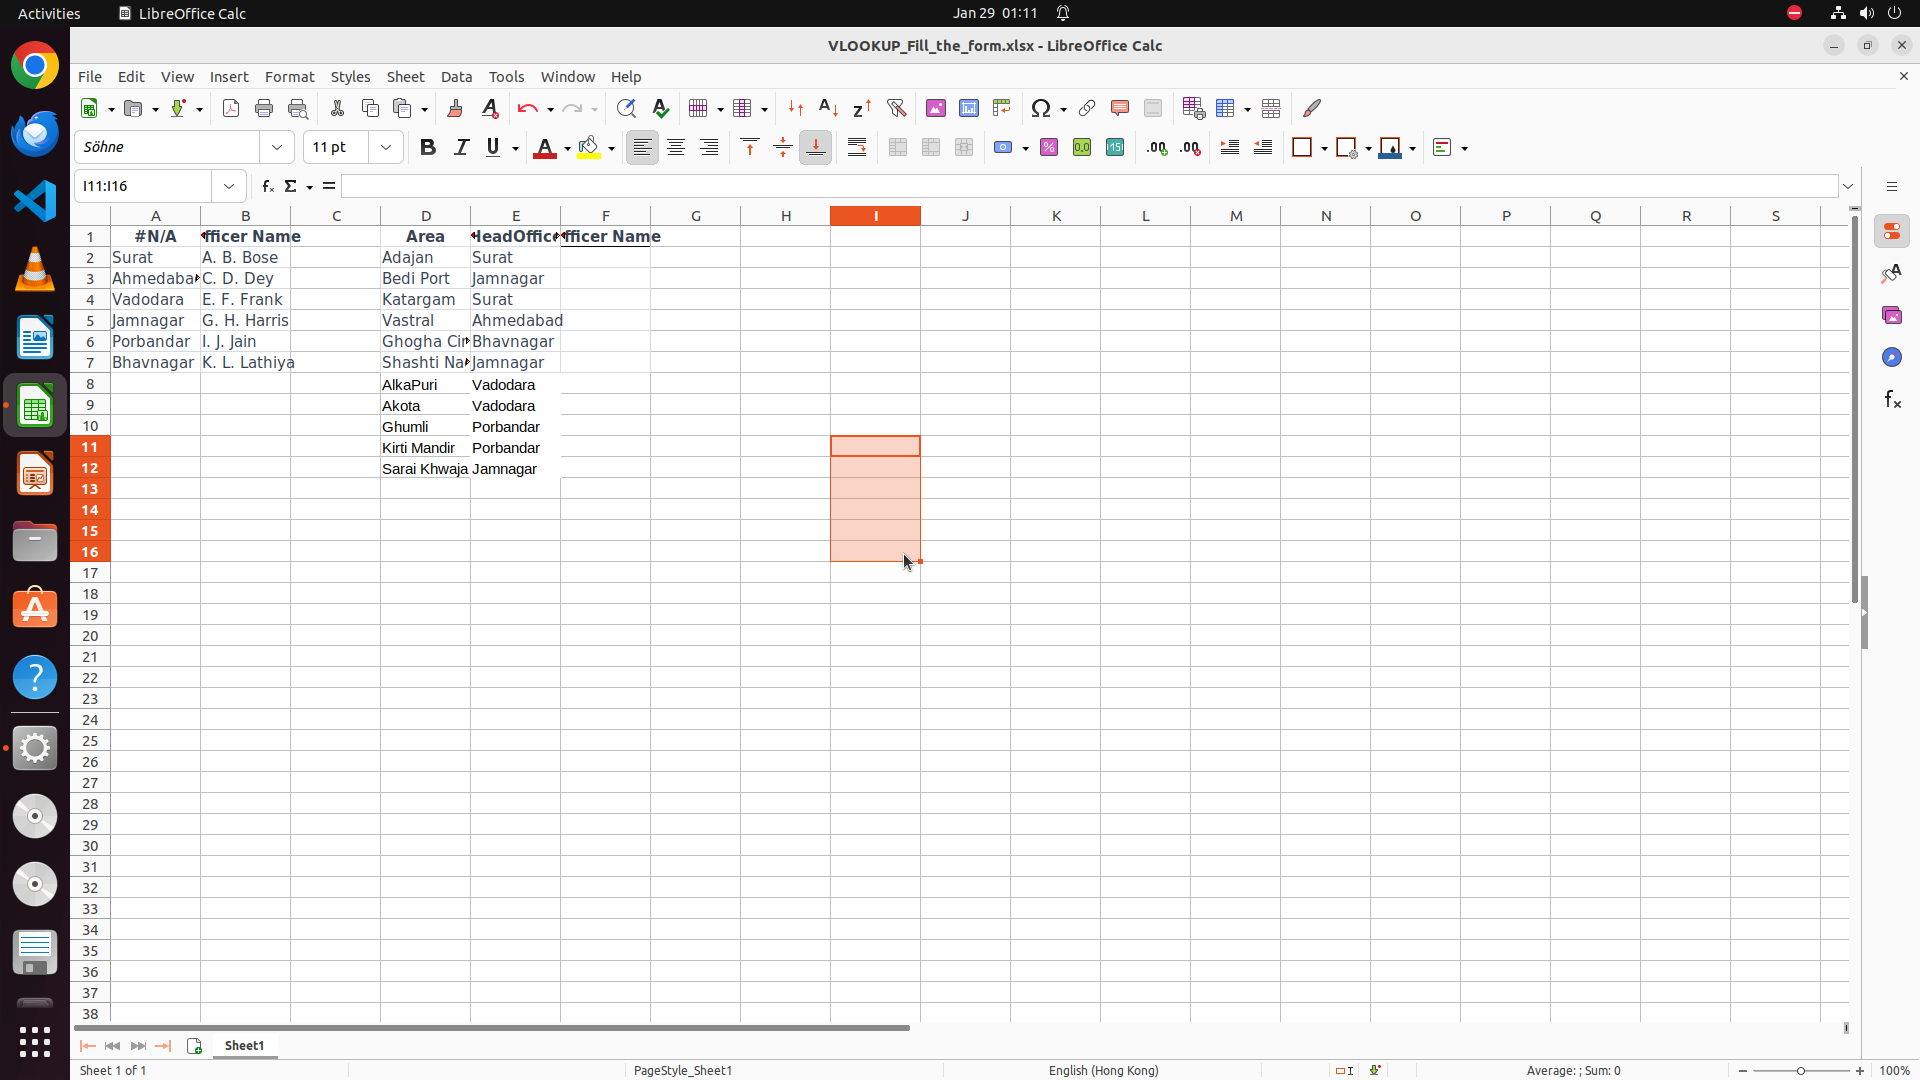Toggle Align Right
This screenshot has height=1080, width=1920.
(709, 147)
